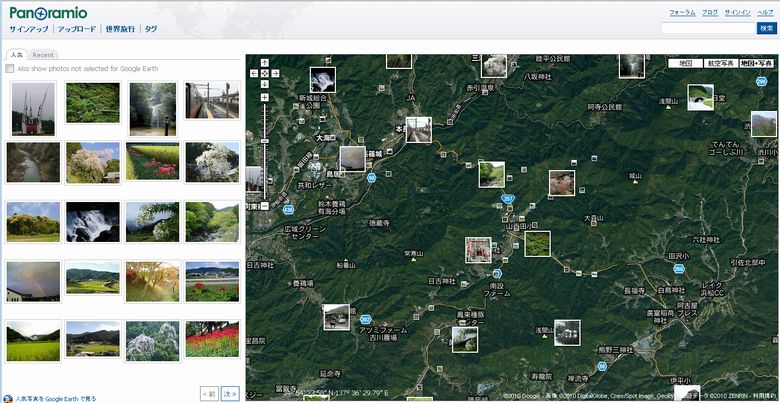Enable showing photos not selected for Google Earth
This screenshot has width=780, height=403.
pyautogui.click(x=10, y=69)
